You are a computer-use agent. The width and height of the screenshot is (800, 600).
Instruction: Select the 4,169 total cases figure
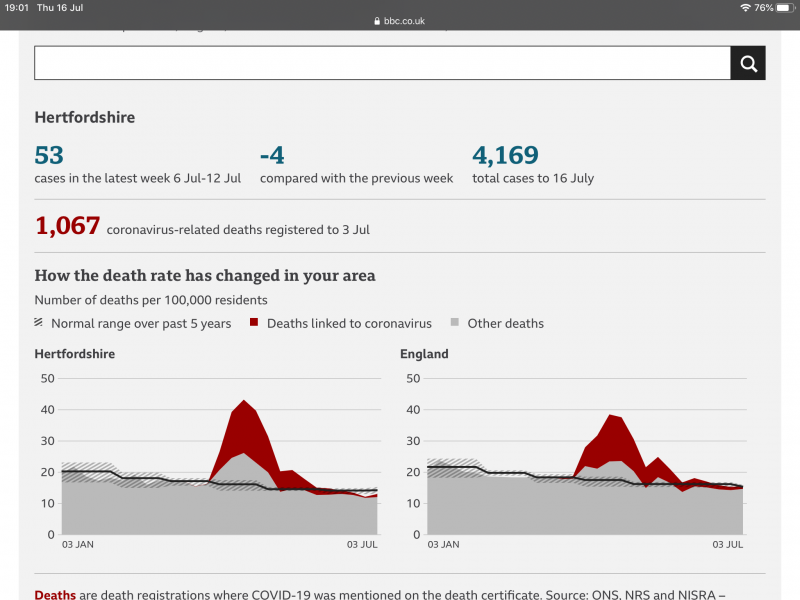pyautogui.click(x=505, y=155)
